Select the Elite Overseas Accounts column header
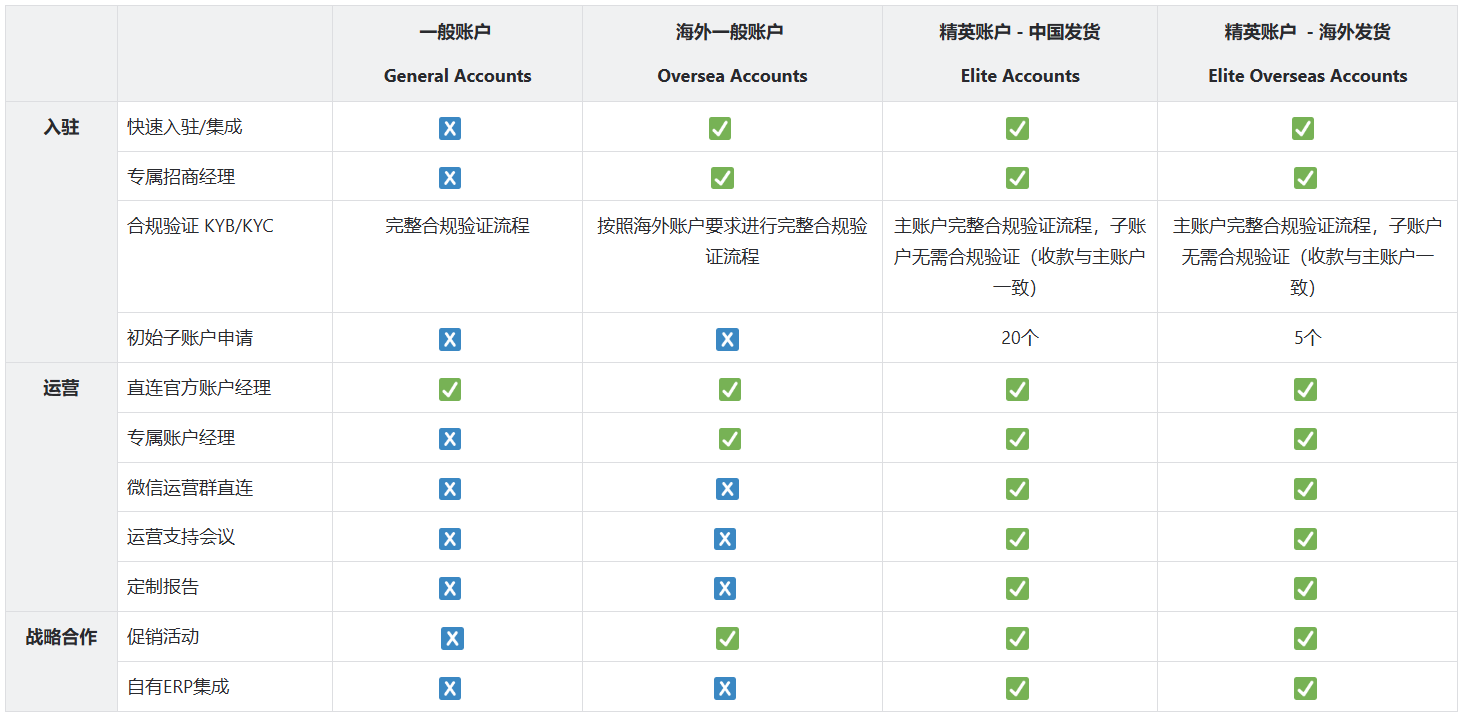Image resolution: width=1463 pixels, height=719 pixels. pos(1305,52)
